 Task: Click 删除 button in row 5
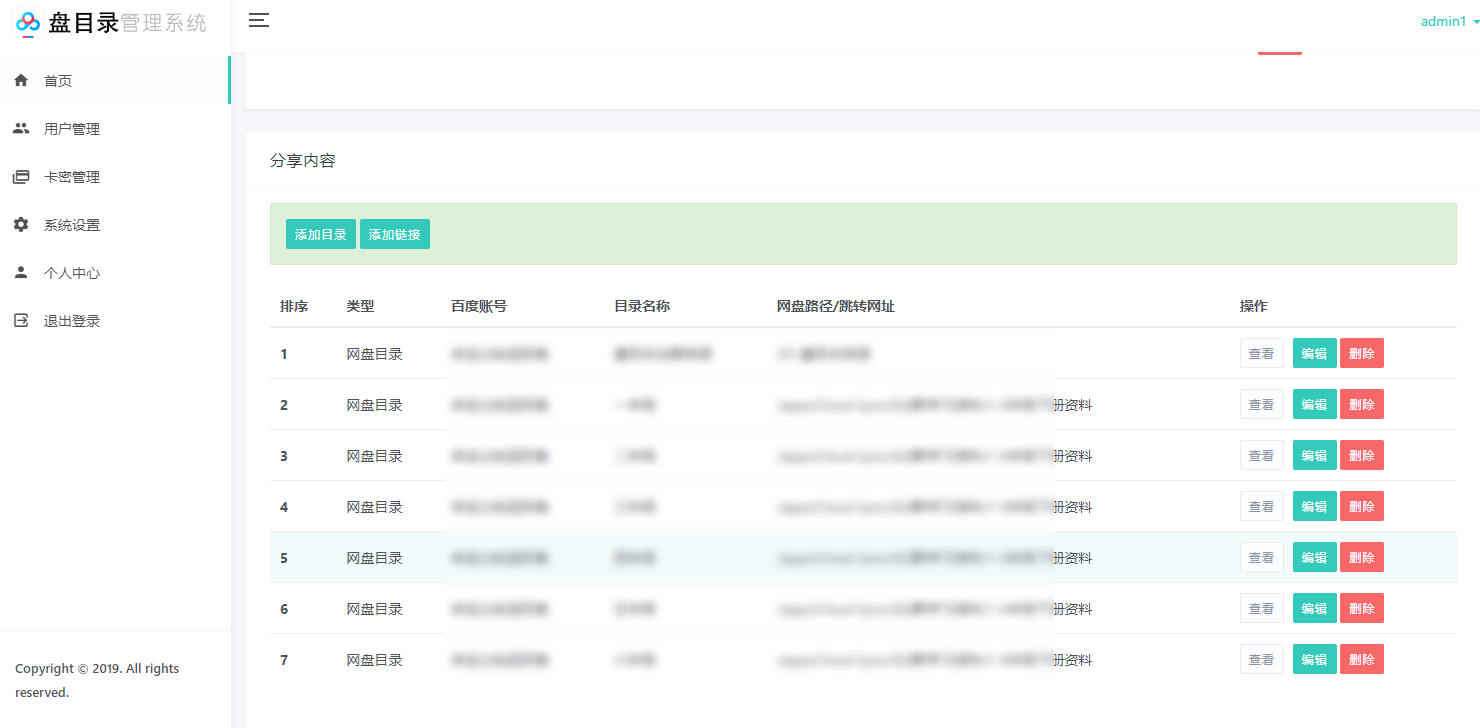[x=1362, y=557]
